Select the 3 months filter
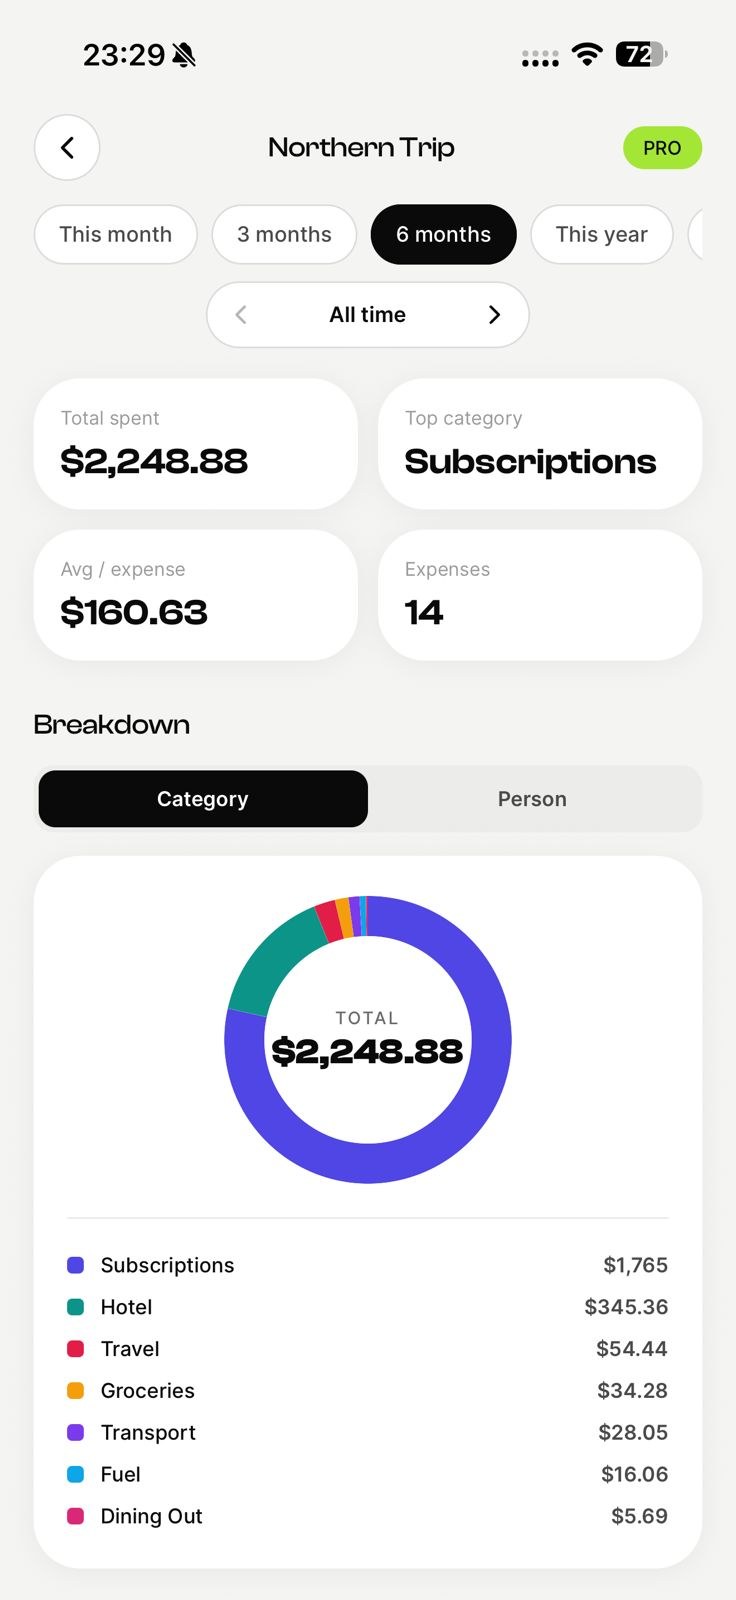 [x=284, y=234]
